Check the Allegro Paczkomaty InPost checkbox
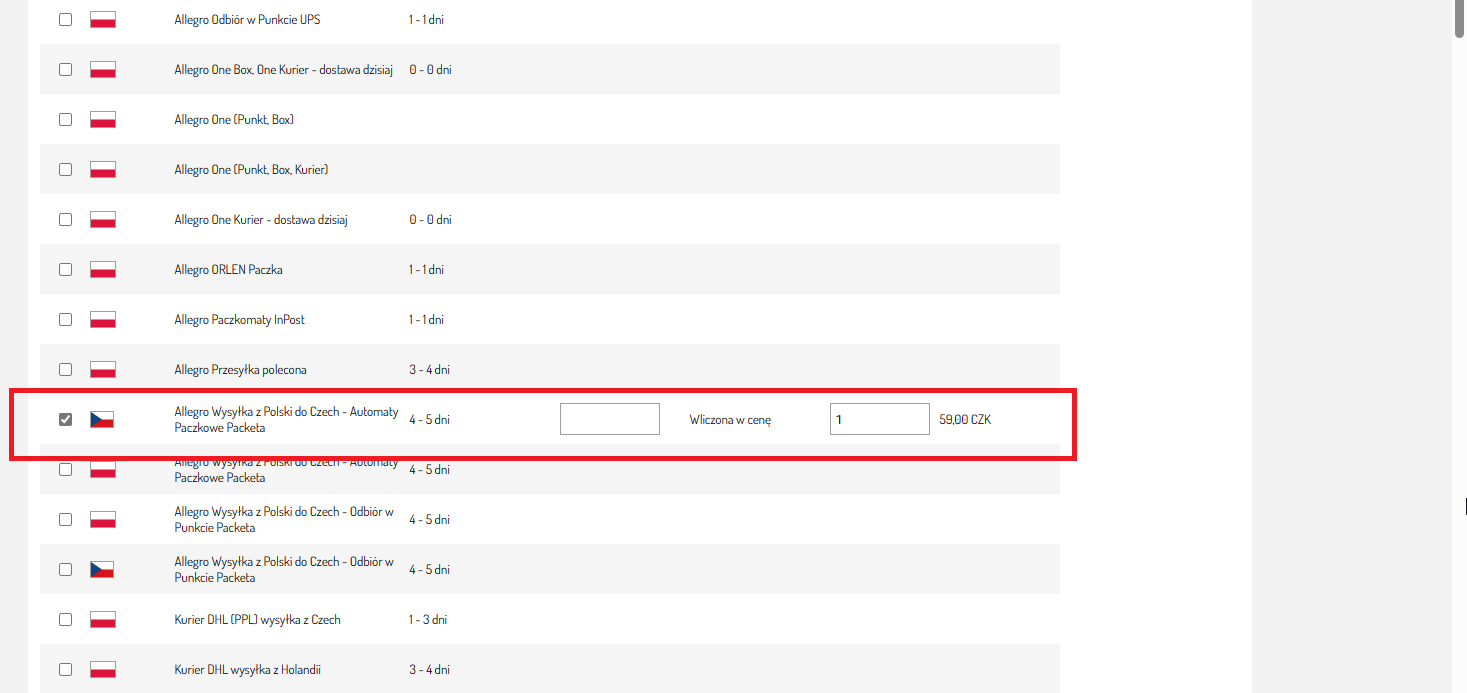 tap(65, 319)
